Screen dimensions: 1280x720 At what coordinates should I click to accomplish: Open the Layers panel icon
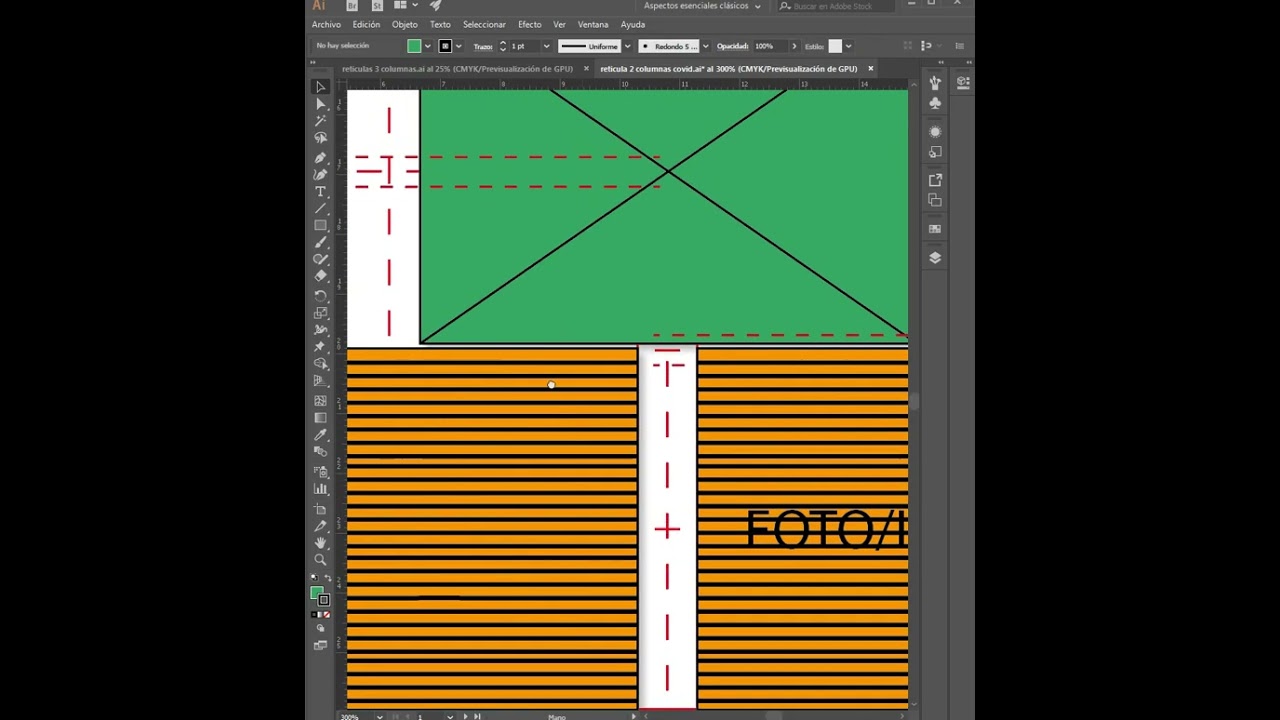click(x=935, y=257)
